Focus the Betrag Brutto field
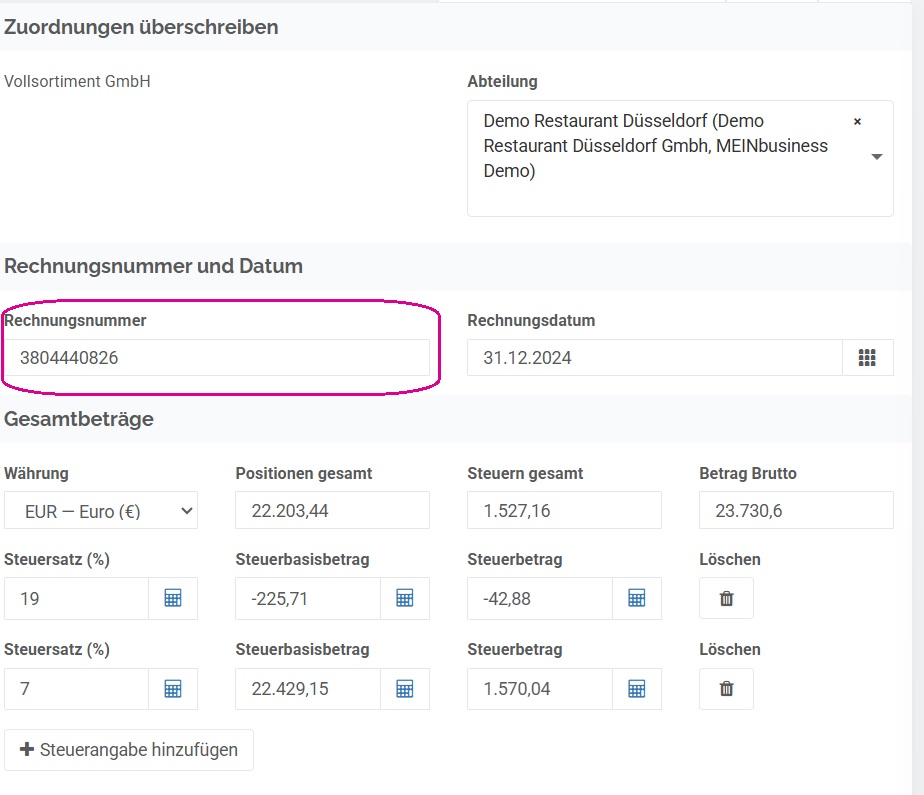924x795 pixels. [x=796, y=510]
